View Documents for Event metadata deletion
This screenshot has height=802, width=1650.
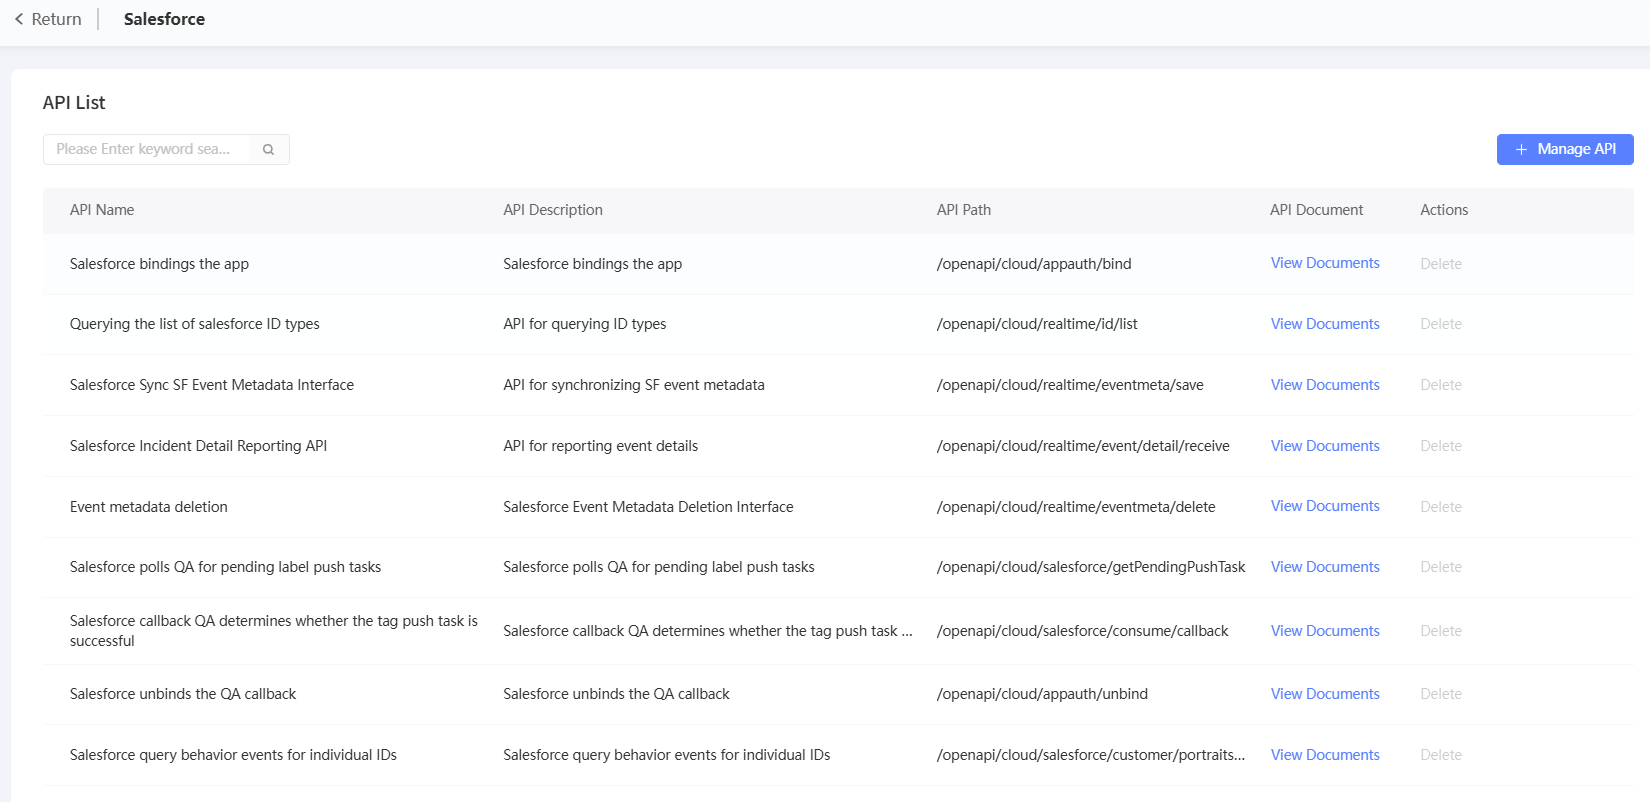(1325, 506)
